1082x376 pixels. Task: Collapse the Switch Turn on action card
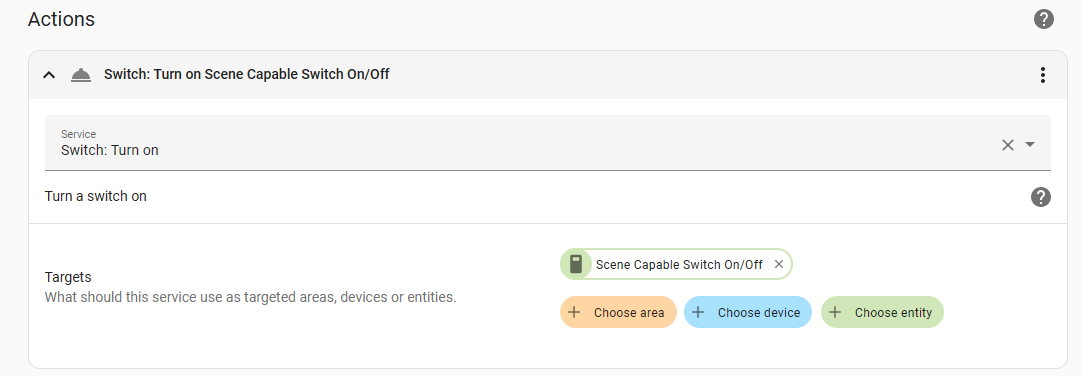coord(49,75)
